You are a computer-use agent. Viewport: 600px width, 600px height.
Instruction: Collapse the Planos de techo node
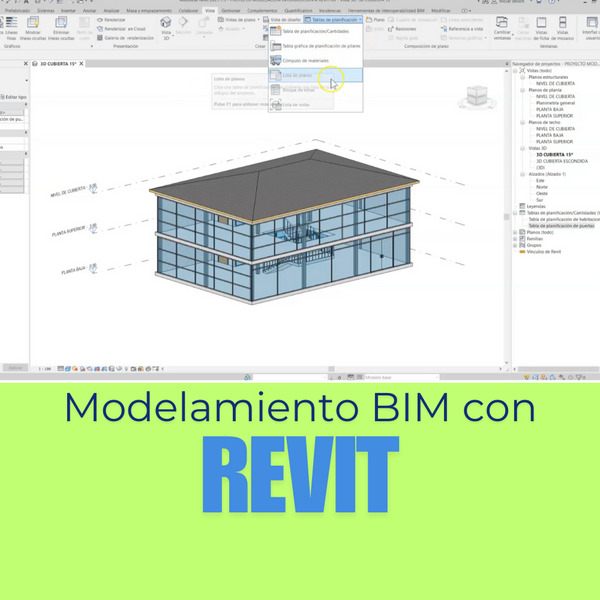pos(522,122)
